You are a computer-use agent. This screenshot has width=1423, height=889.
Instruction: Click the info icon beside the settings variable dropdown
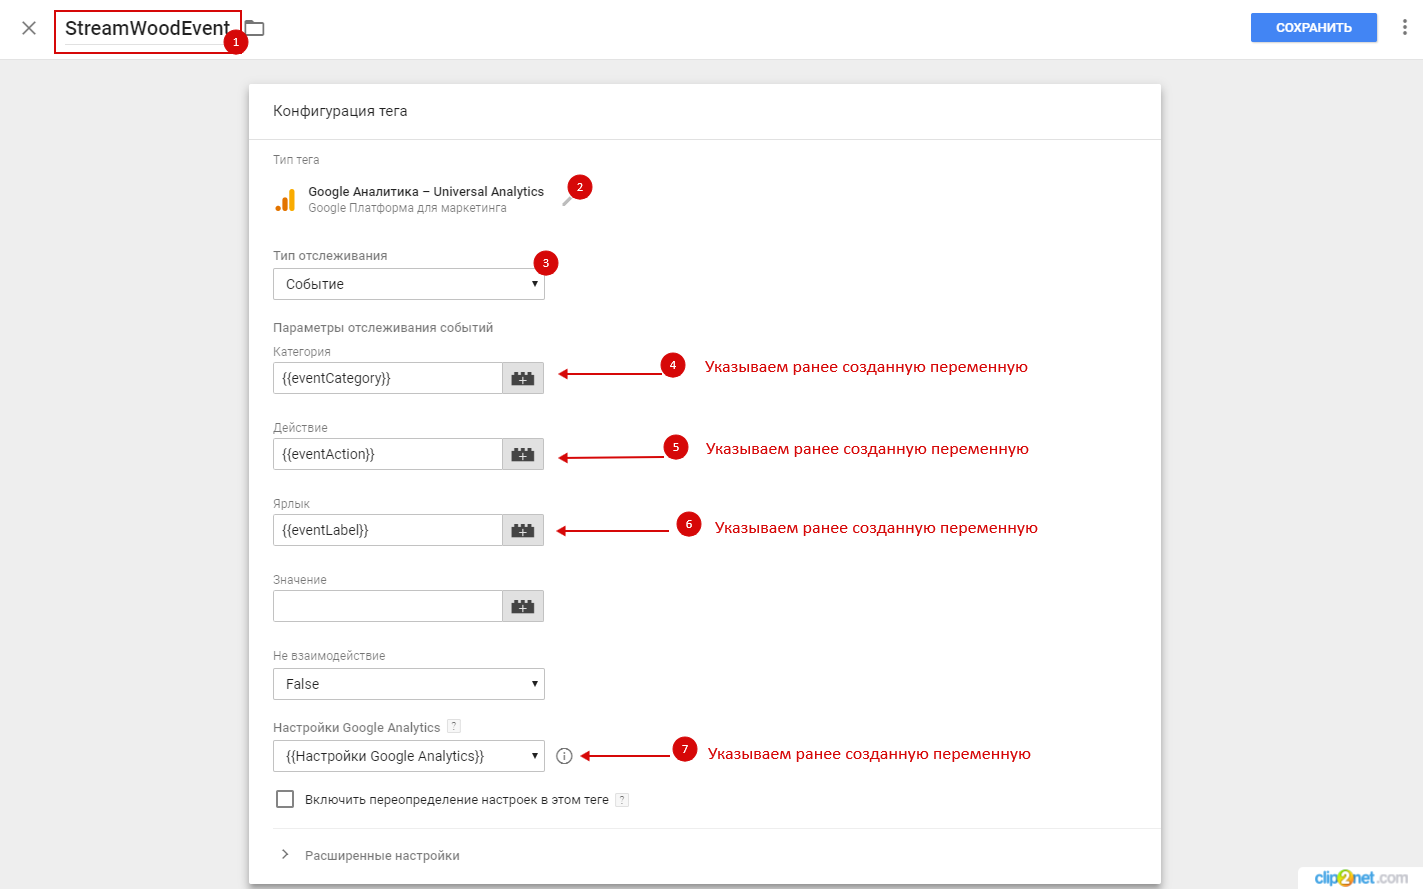564,756
